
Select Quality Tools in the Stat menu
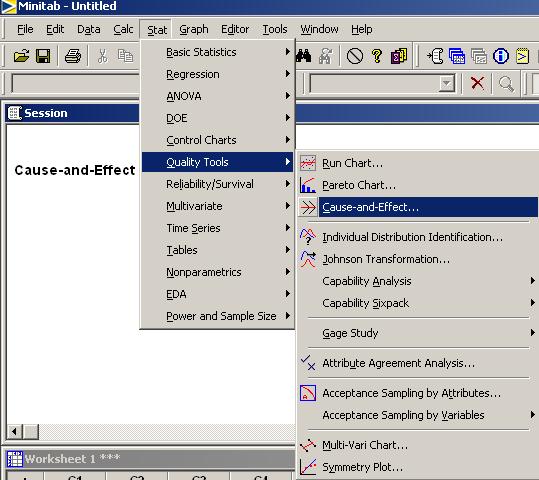coord(218,162)
